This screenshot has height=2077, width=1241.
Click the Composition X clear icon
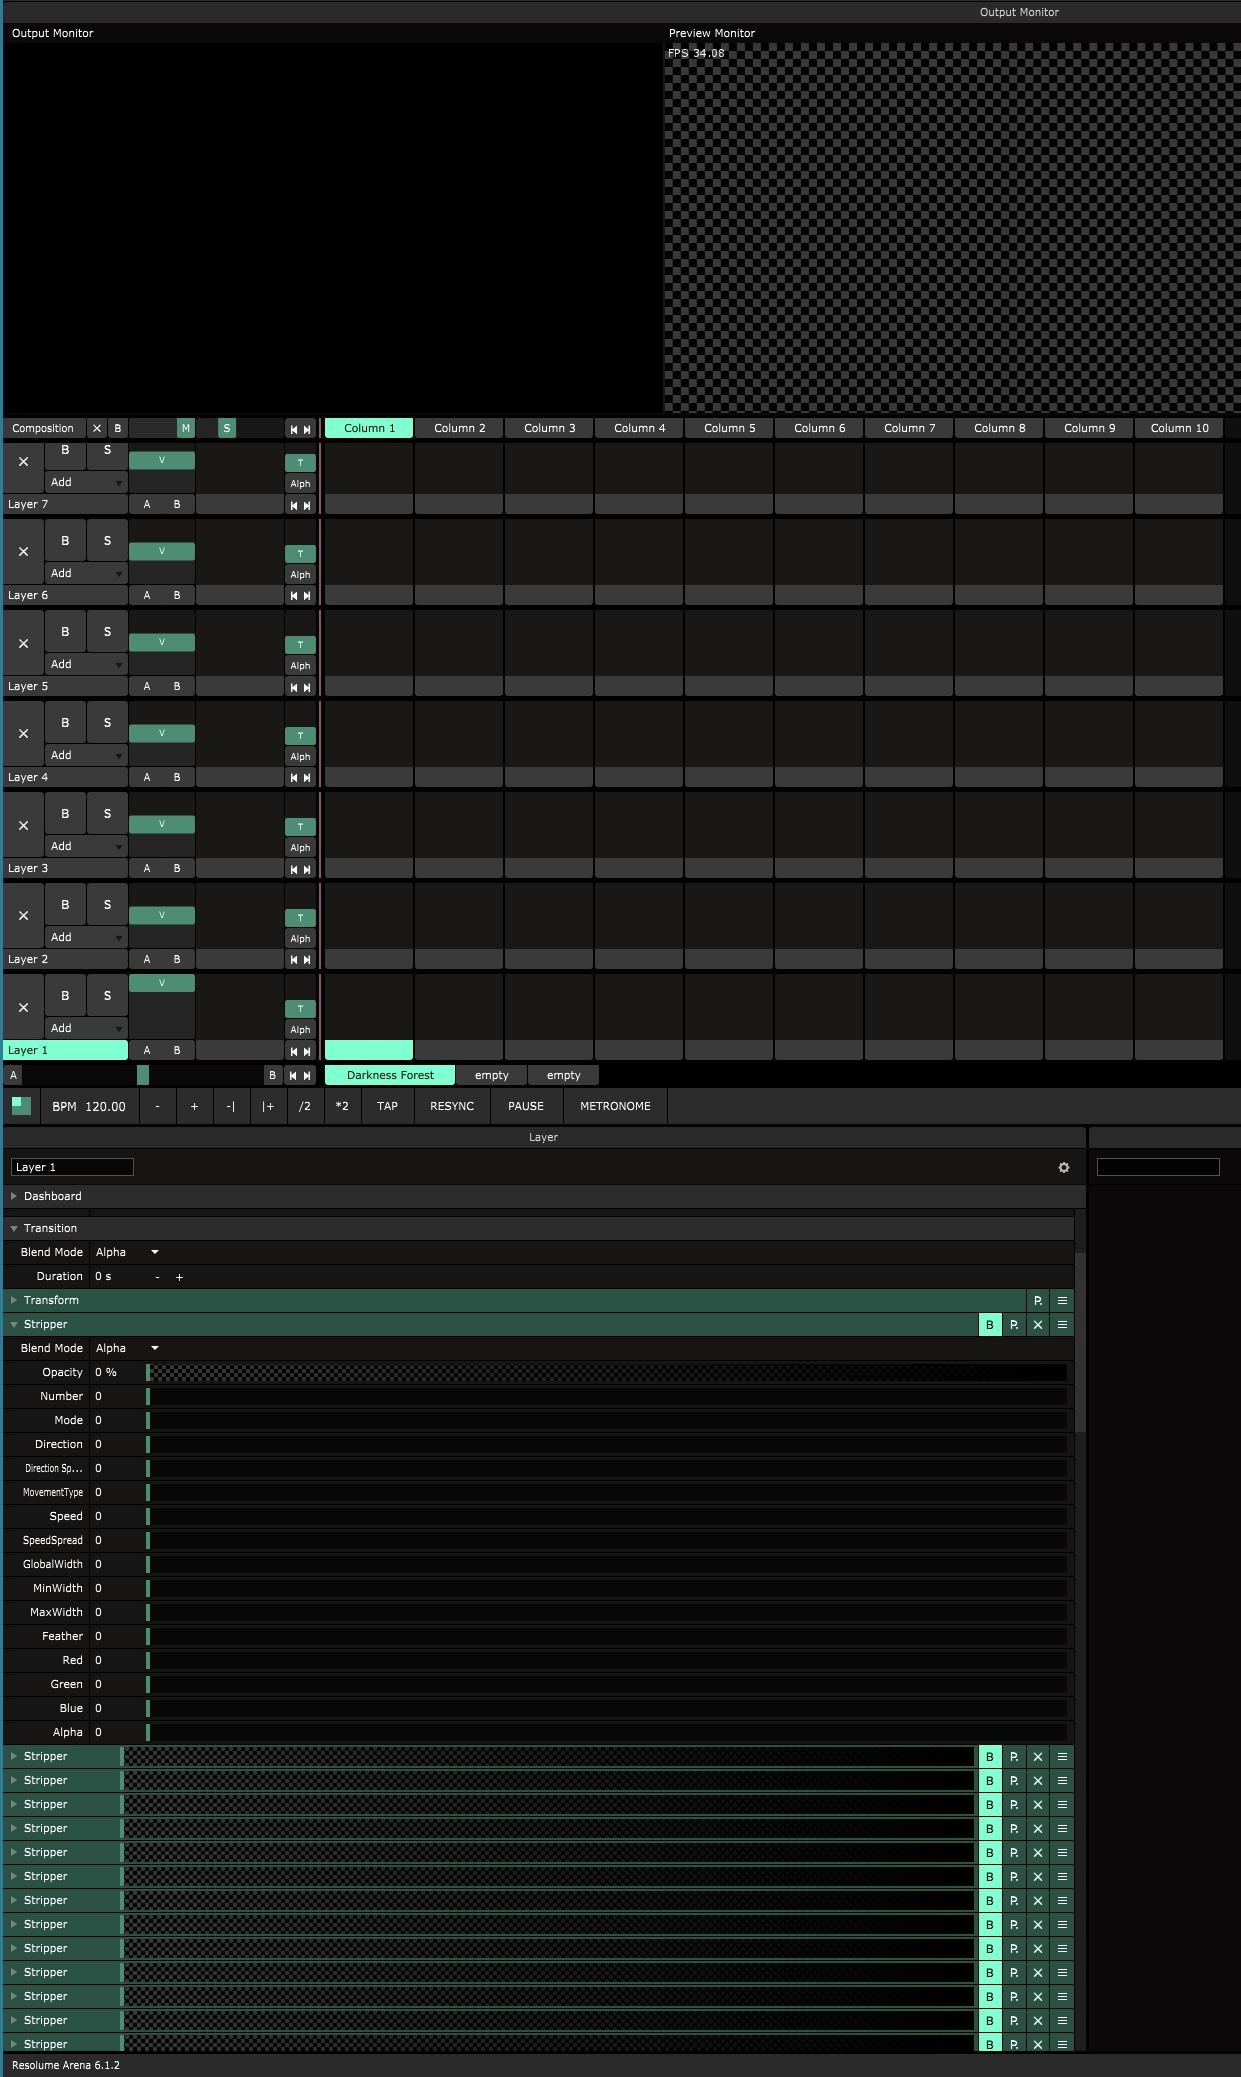coord(97,428)
